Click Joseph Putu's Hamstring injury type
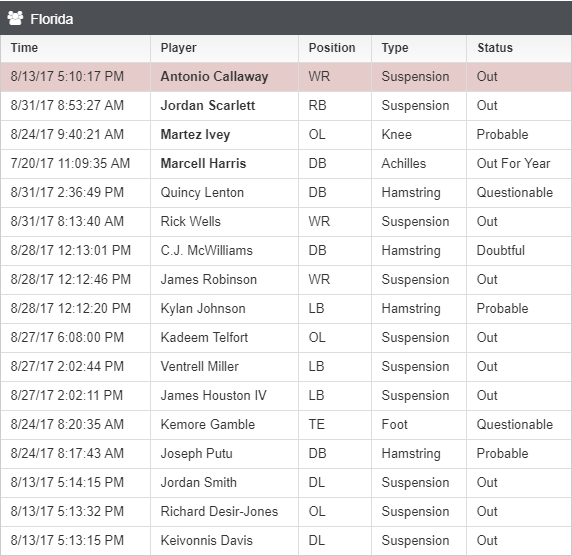Viewport: 572px width, 556px height. point(411,454)
